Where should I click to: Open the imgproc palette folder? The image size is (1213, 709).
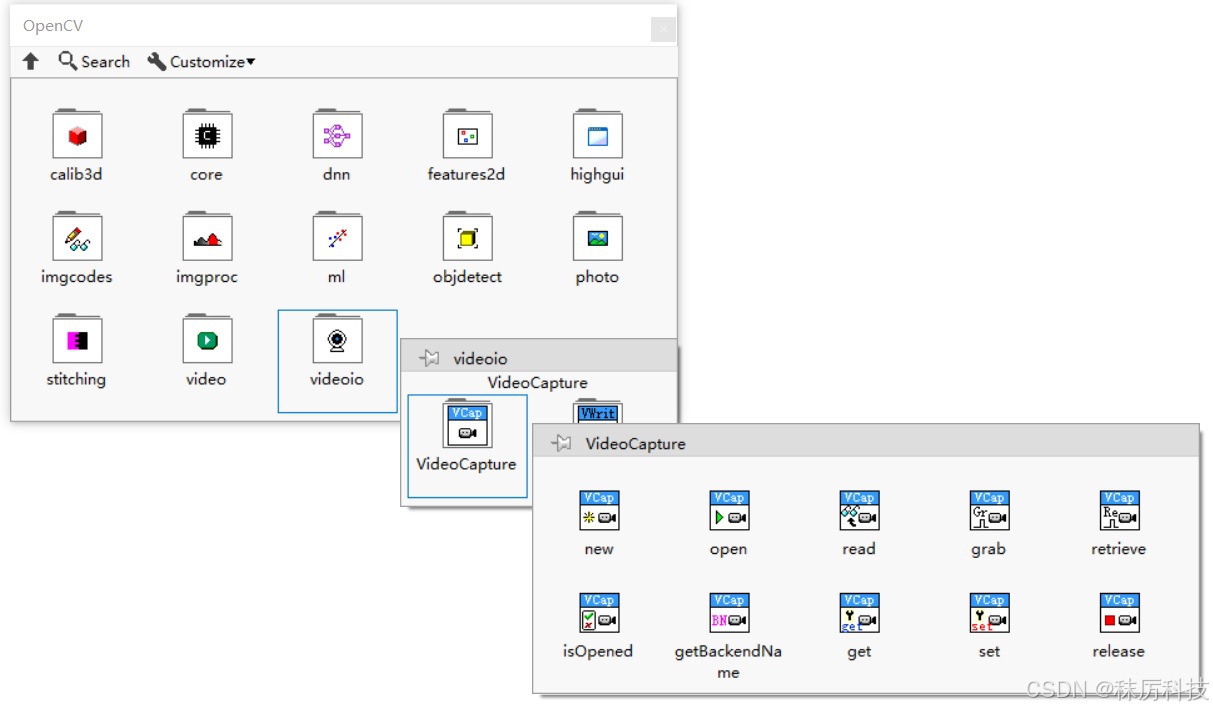point(207,237)
